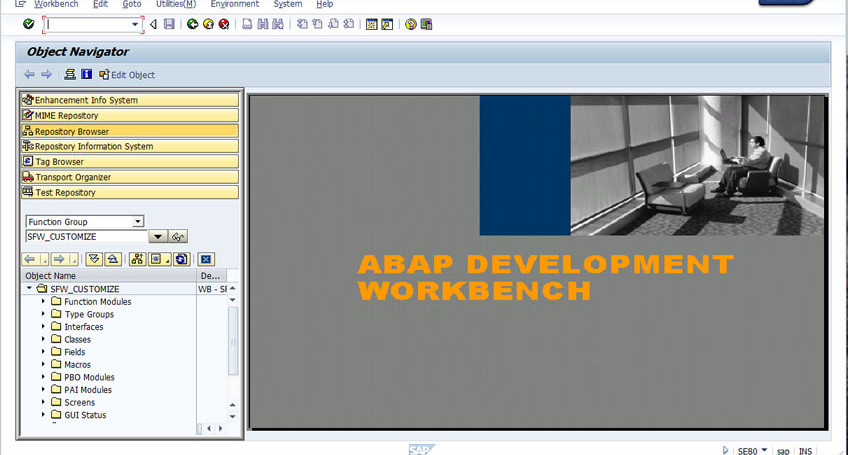Click the Generate Shortcut icon
Screen dimensions: 848x455
point(387,24)
